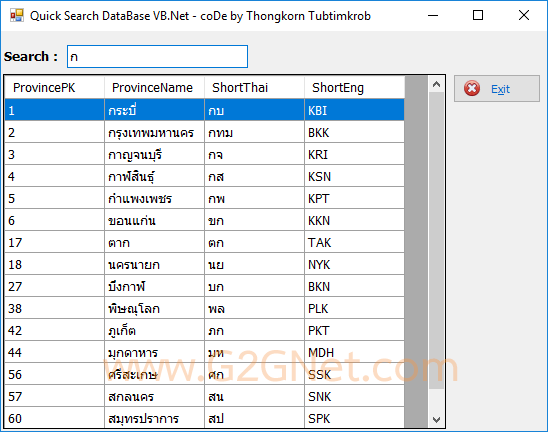Image resolution: width=548 pixels, height=432 pixels.
Task: Focus the Search text box
Action: [x=157, y=56]
